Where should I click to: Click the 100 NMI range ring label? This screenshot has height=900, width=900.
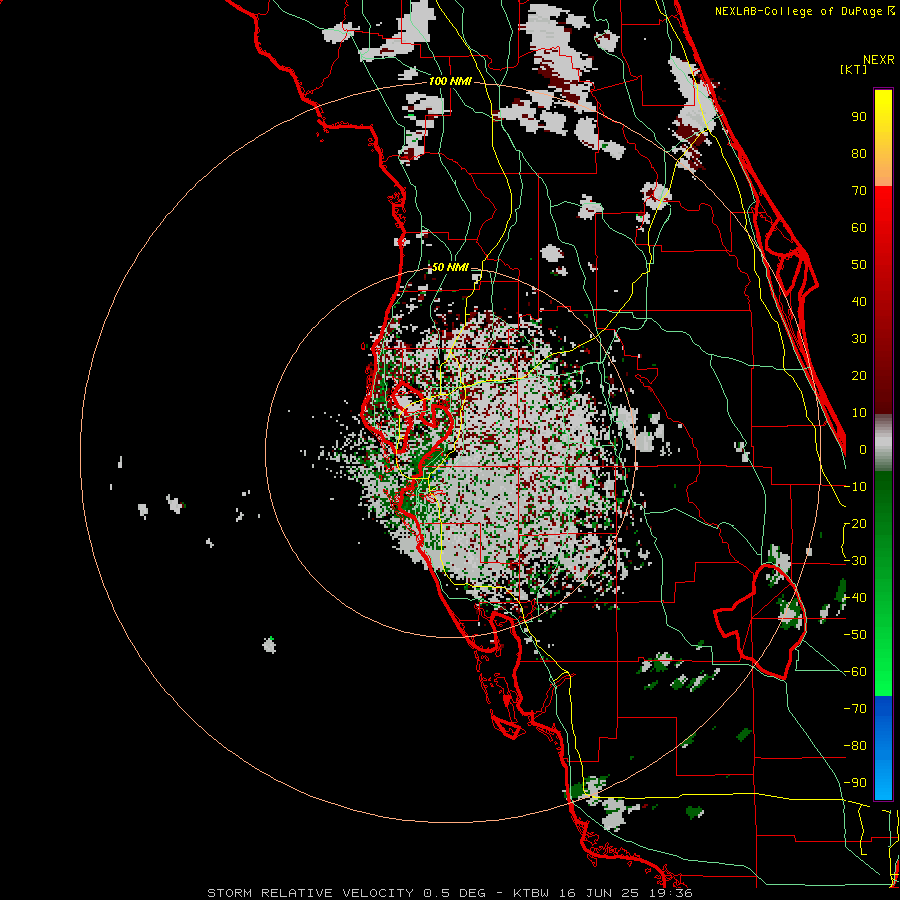click(449, 81)
